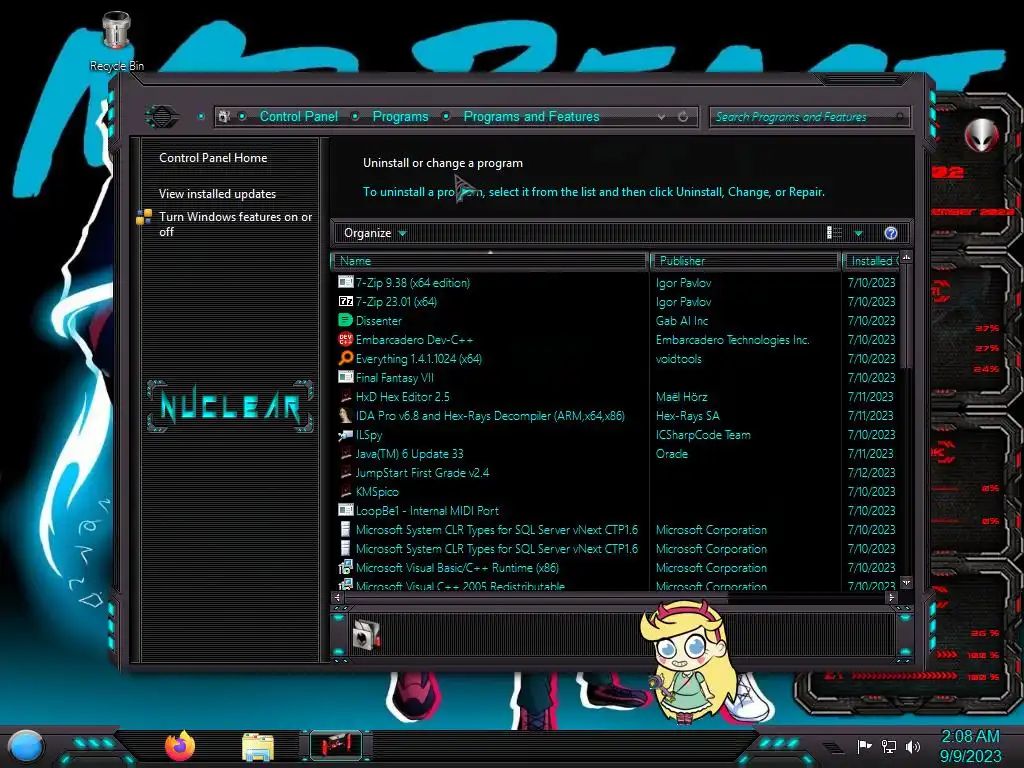Sort by the Name column header
Screen dimensions: 1024x768
489,261
